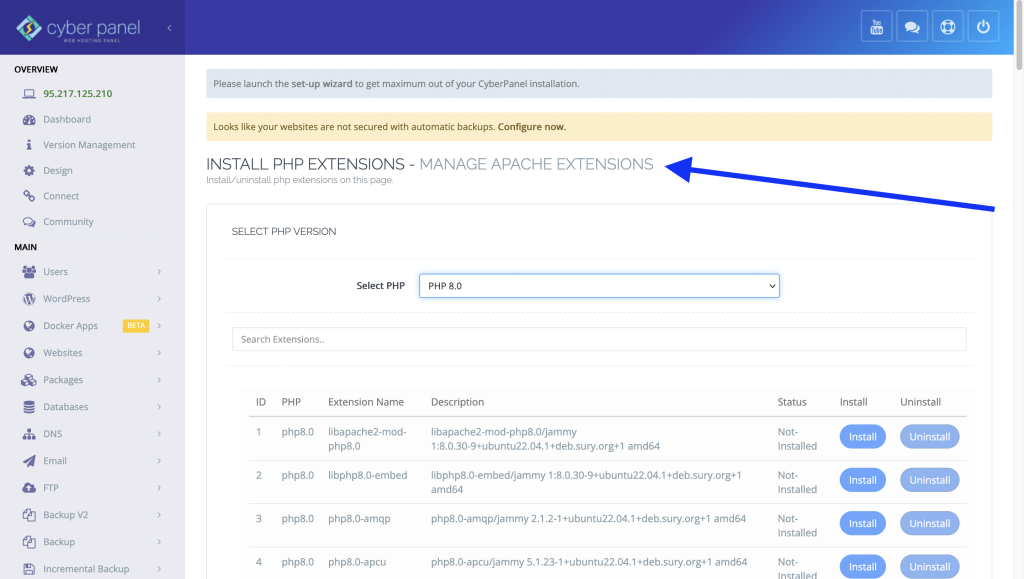Click the Docker Apps globe icon
This screenshot has height=579, width=1024.
coord(29,326)
